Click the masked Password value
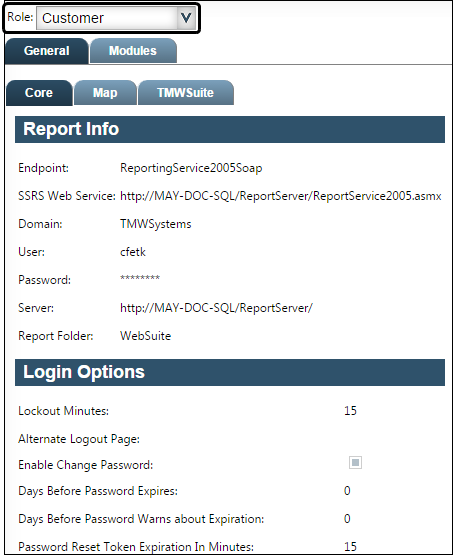Screen dimensions: 453x555 (140, 278)
